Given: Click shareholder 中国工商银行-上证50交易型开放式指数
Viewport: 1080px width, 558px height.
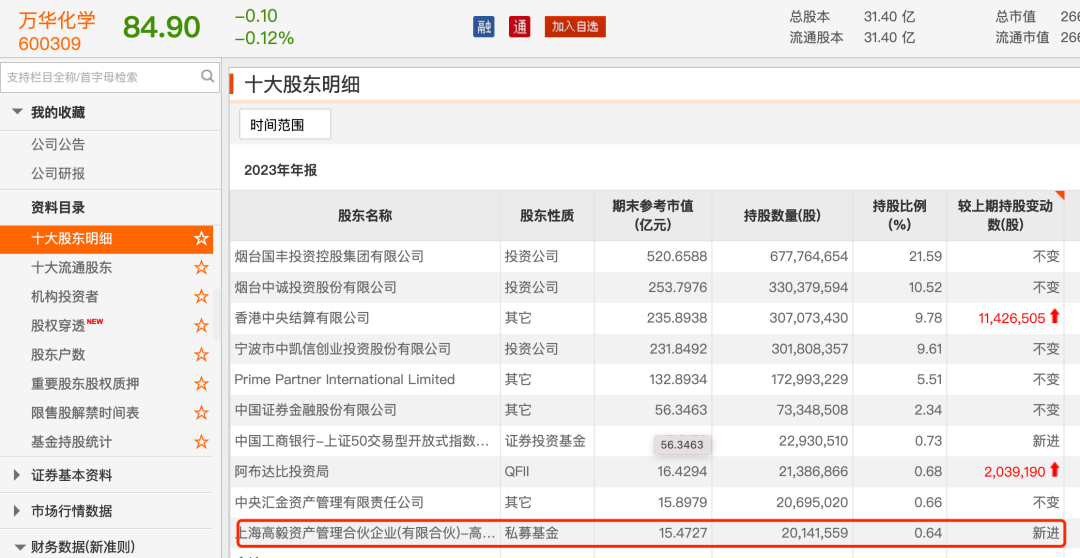Looking at the screenshot, I should click(x=363, y=441).
